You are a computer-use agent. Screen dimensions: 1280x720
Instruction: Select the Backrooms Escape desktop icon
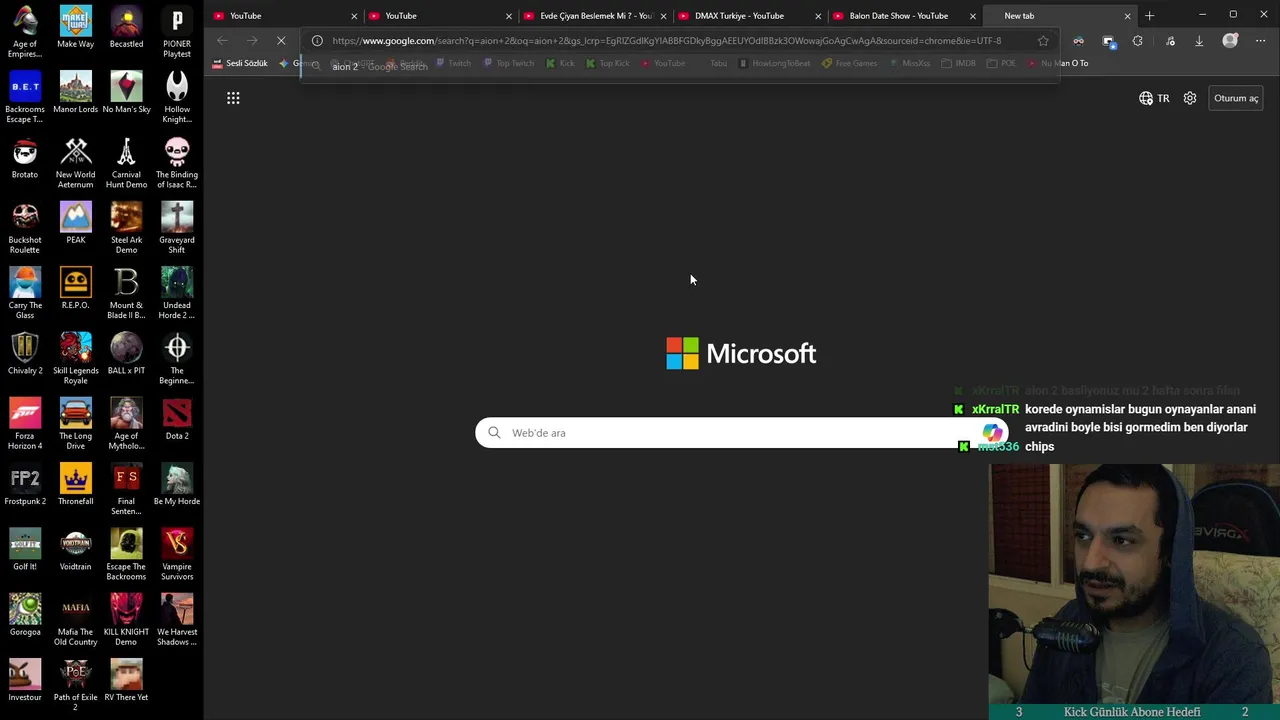pos(25,98)
